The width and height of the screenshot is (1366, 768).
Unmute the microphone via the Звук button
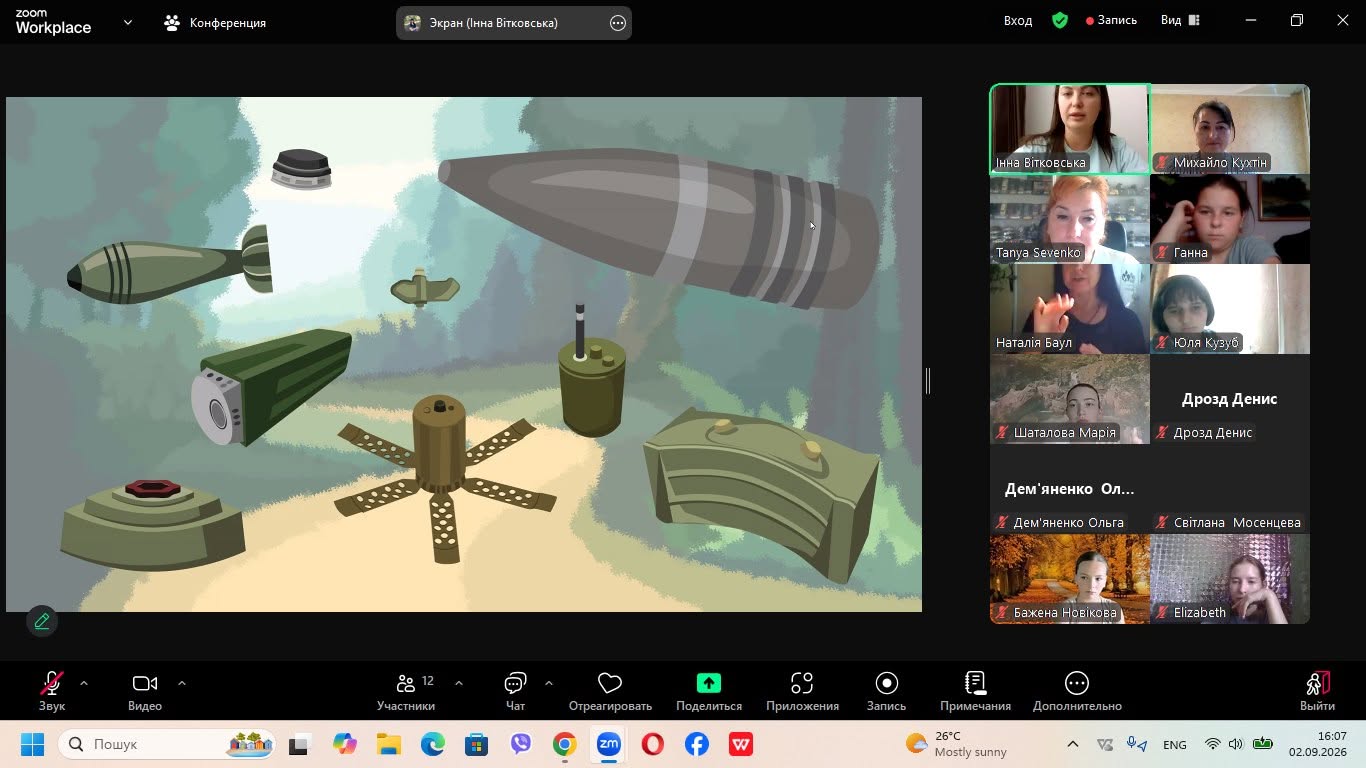52,690
